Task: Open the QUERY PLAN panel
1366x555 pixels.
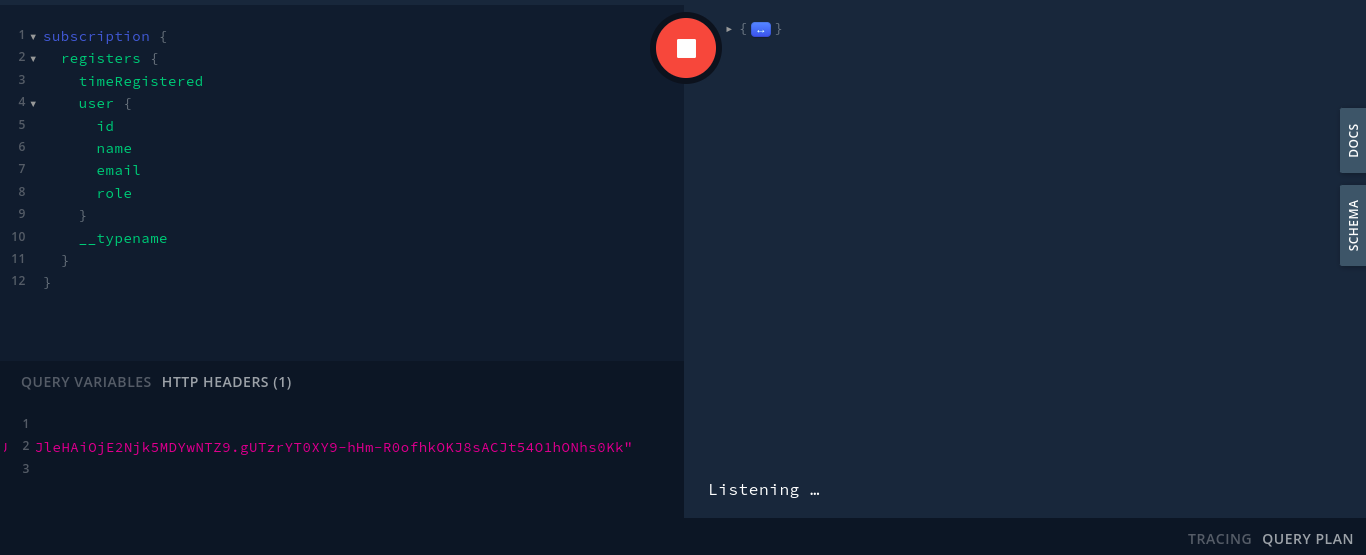Action: pos(1308,539)
